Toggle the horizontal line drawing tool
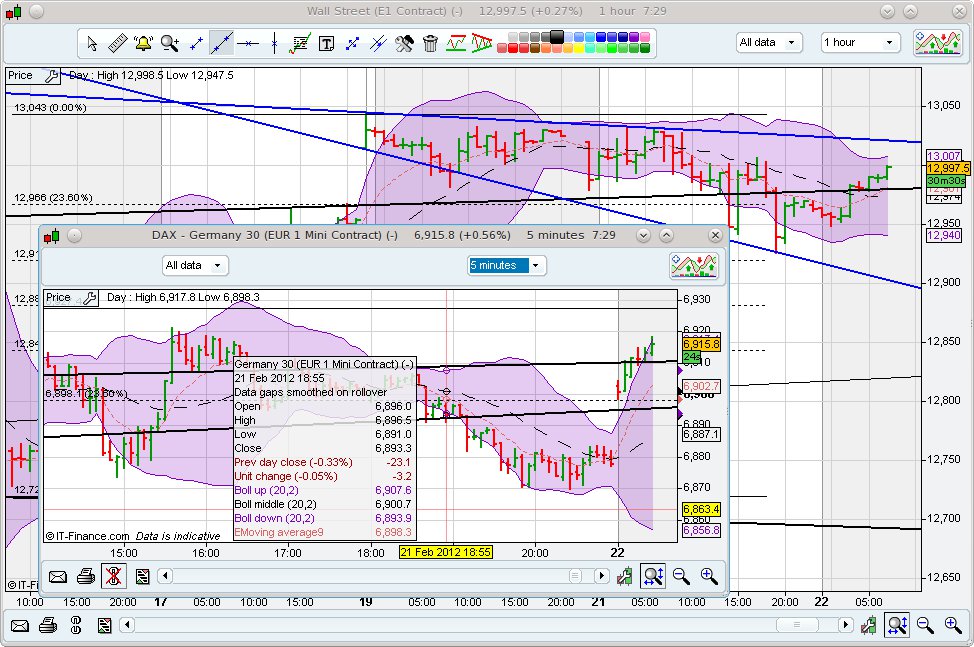Image resolution: width=974 pixels, height=647 pixels. click(247, 42)
